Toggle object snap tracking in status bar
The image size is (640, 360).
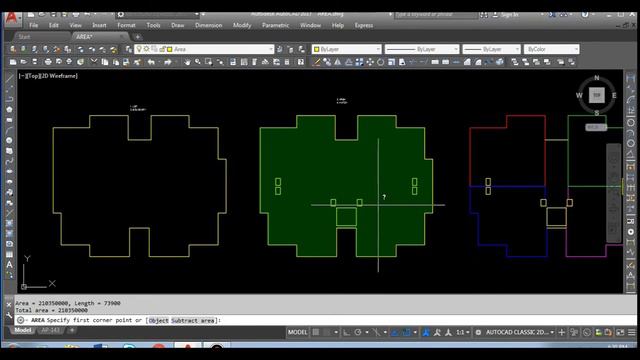coord(395,332)
